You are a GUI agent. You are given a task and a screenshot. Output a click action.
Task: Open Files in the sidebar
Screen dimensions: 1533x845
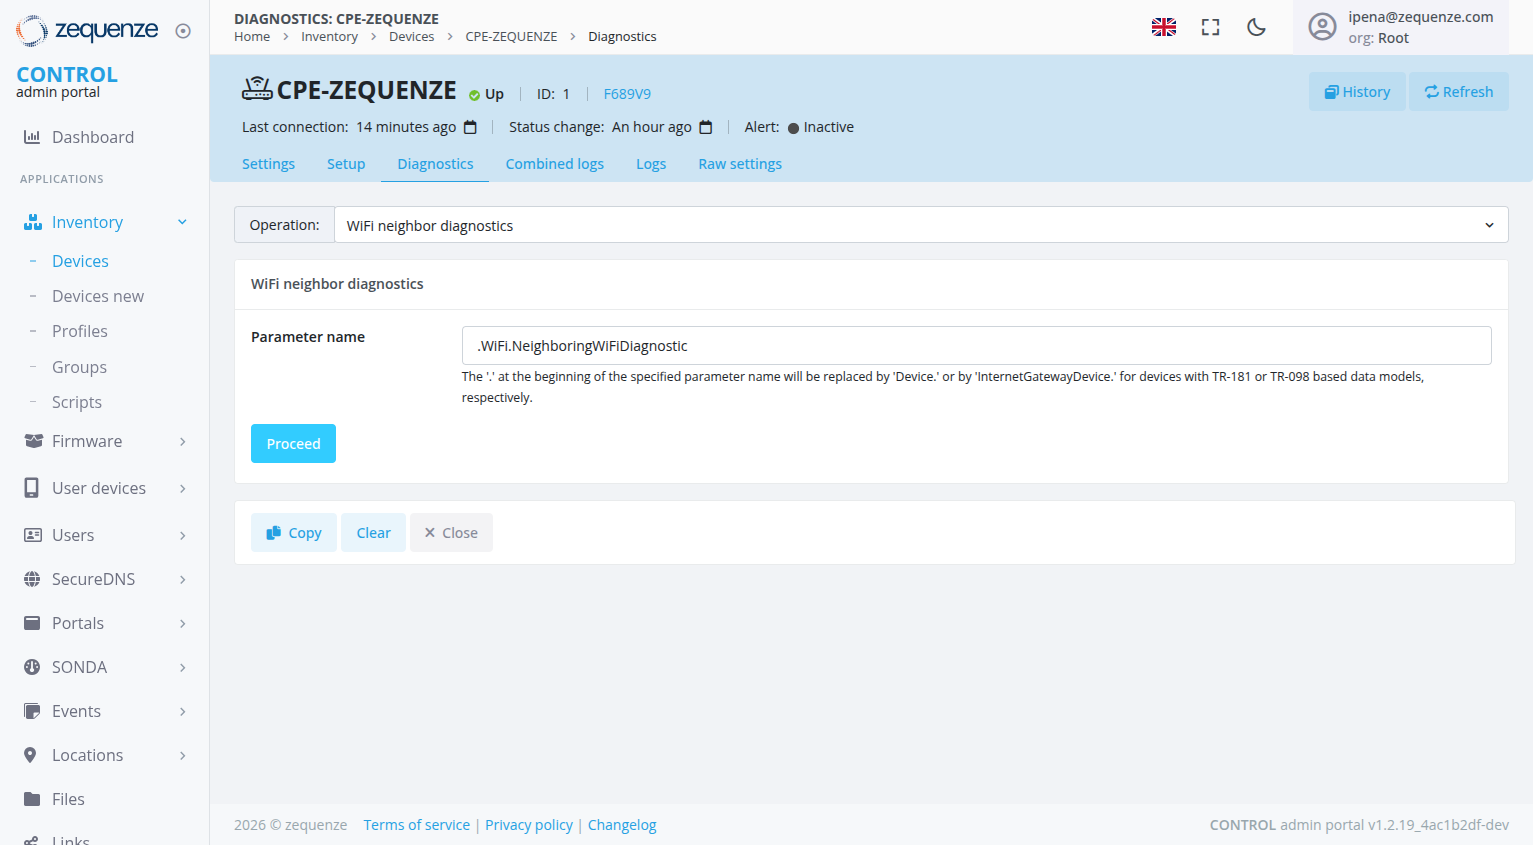[68, 799]
